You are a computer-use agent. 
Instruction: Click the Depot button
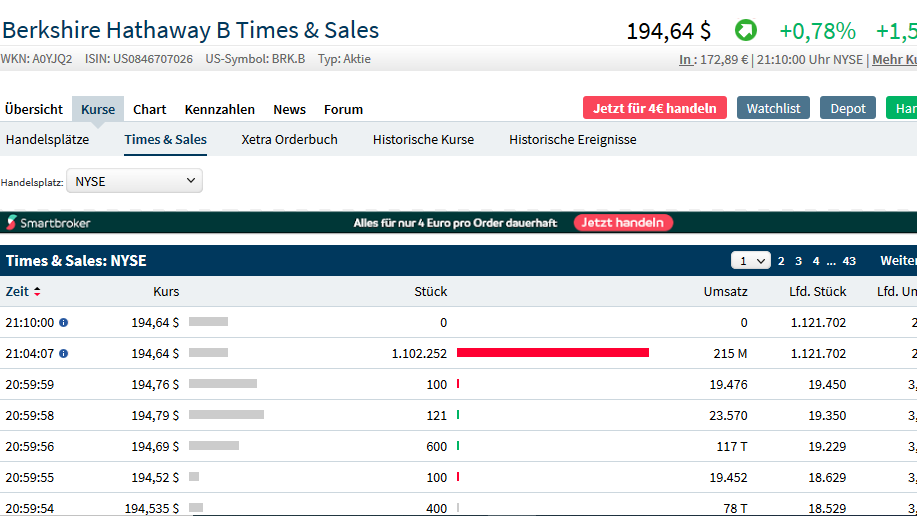[848, 108]
